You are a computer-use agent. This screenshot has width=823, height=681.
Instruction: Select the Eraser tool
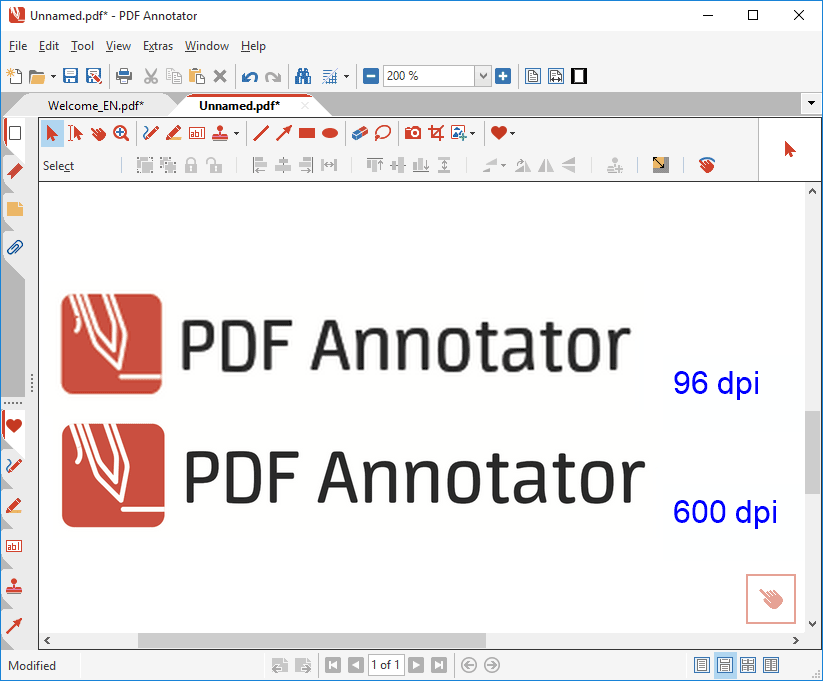click(x=360, y=133)
